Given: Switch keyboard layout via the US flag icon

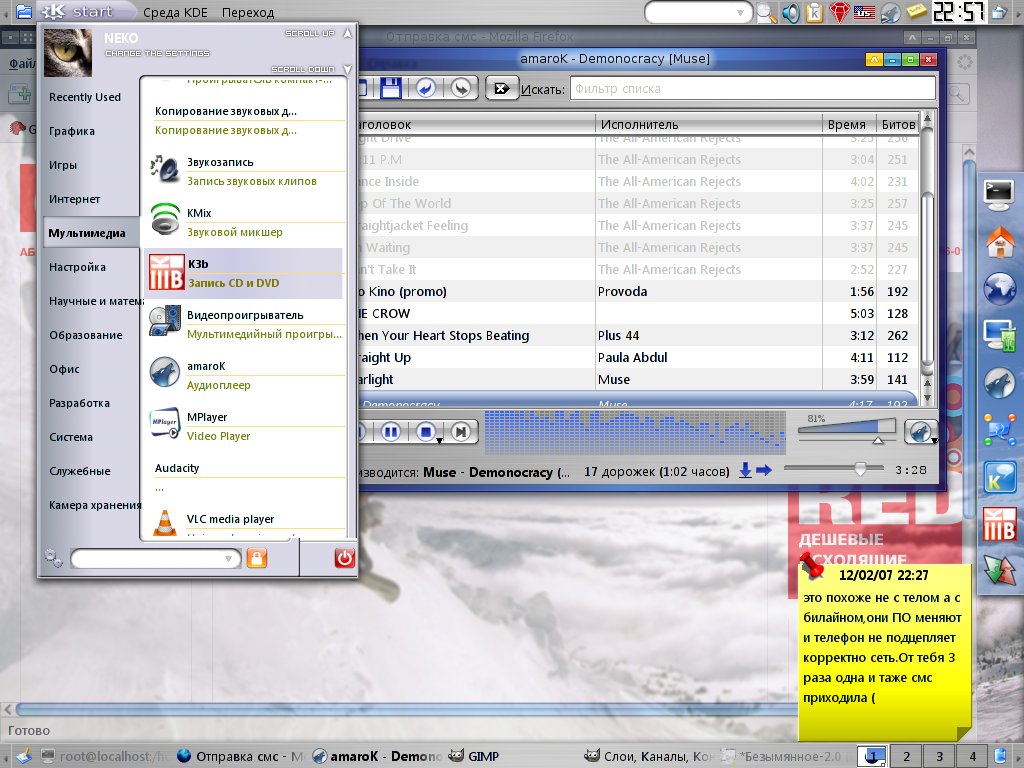Looking at the screenshot, I should click(x=864, y=12).
